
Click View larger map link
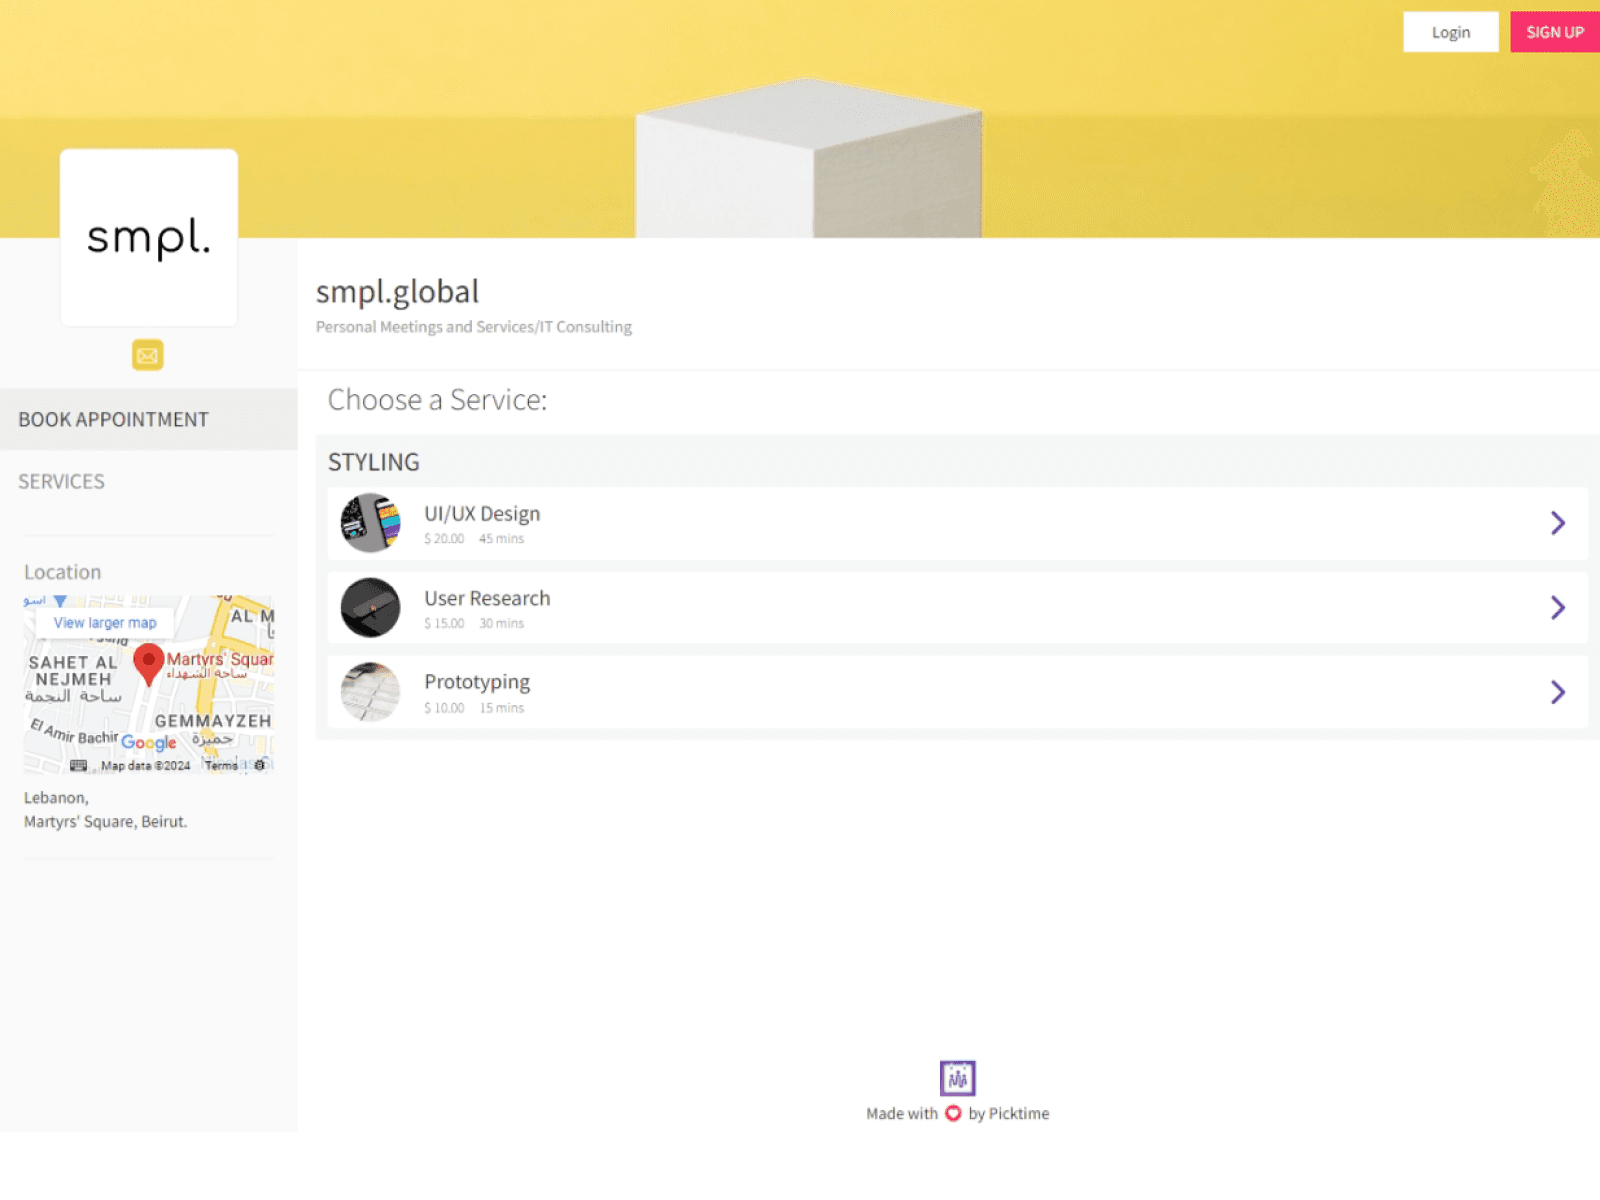105,623
